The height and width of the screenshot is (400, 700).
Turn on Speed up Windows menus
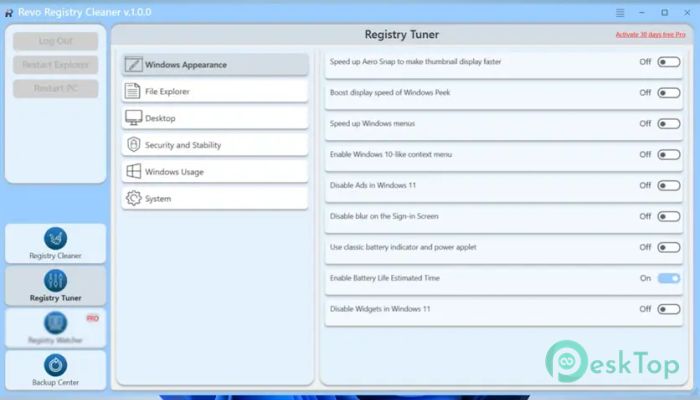(x=668, y=123)
